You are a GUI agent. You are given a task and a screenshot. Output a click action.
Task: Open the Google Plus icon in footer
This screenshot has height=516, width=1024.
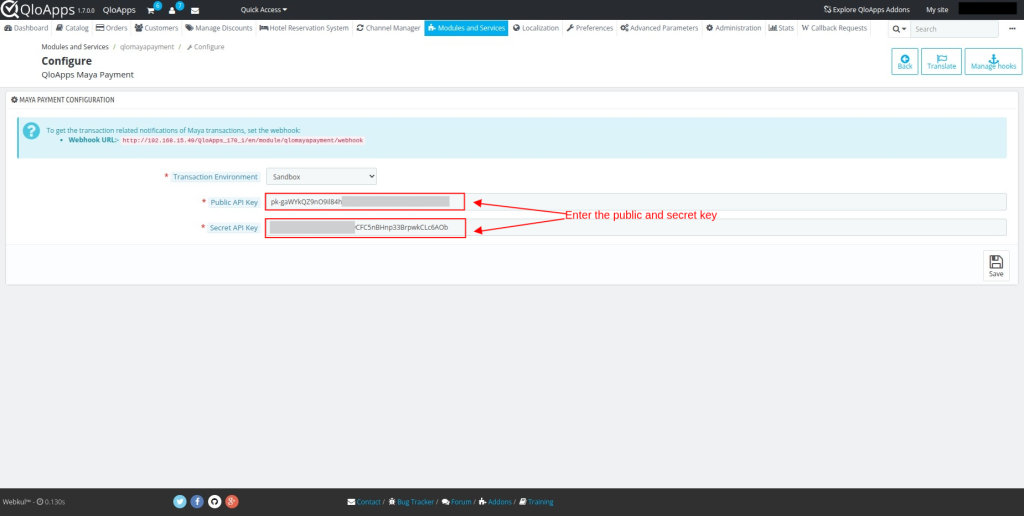tap(231, 501)
